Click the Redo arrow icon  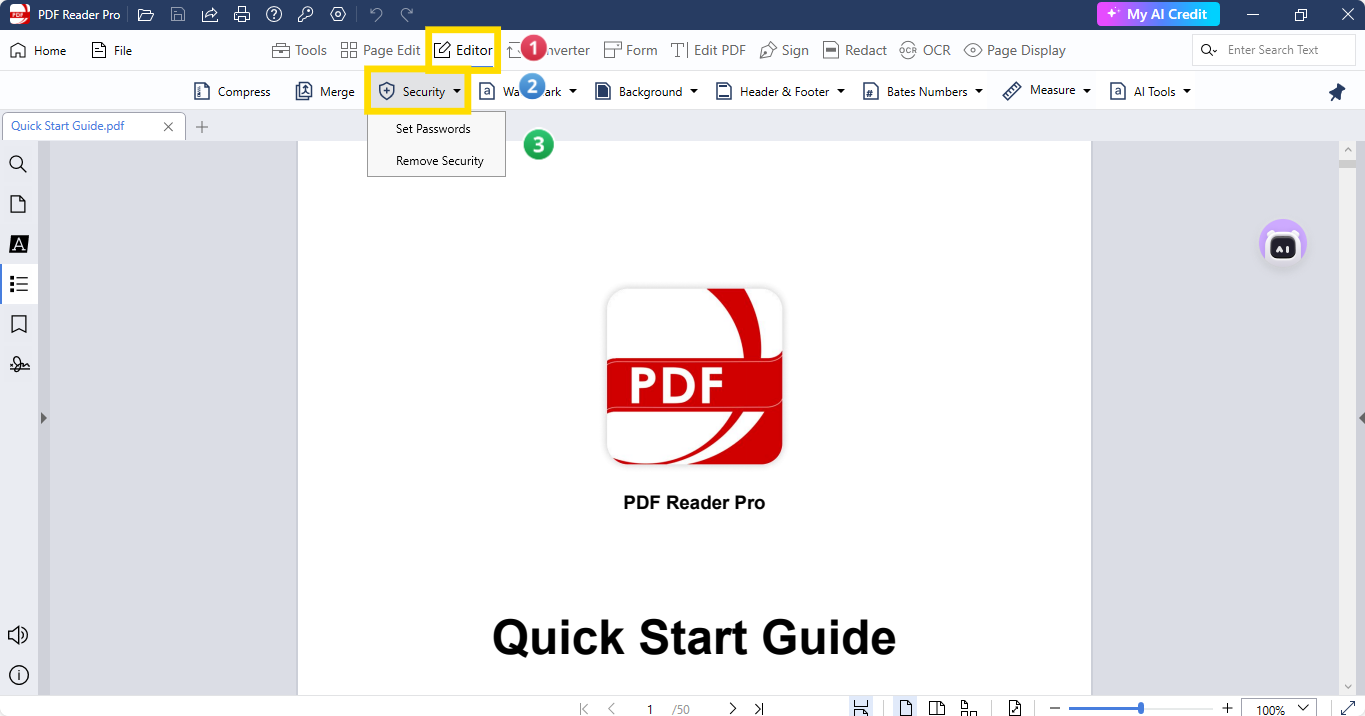point(407,15)
